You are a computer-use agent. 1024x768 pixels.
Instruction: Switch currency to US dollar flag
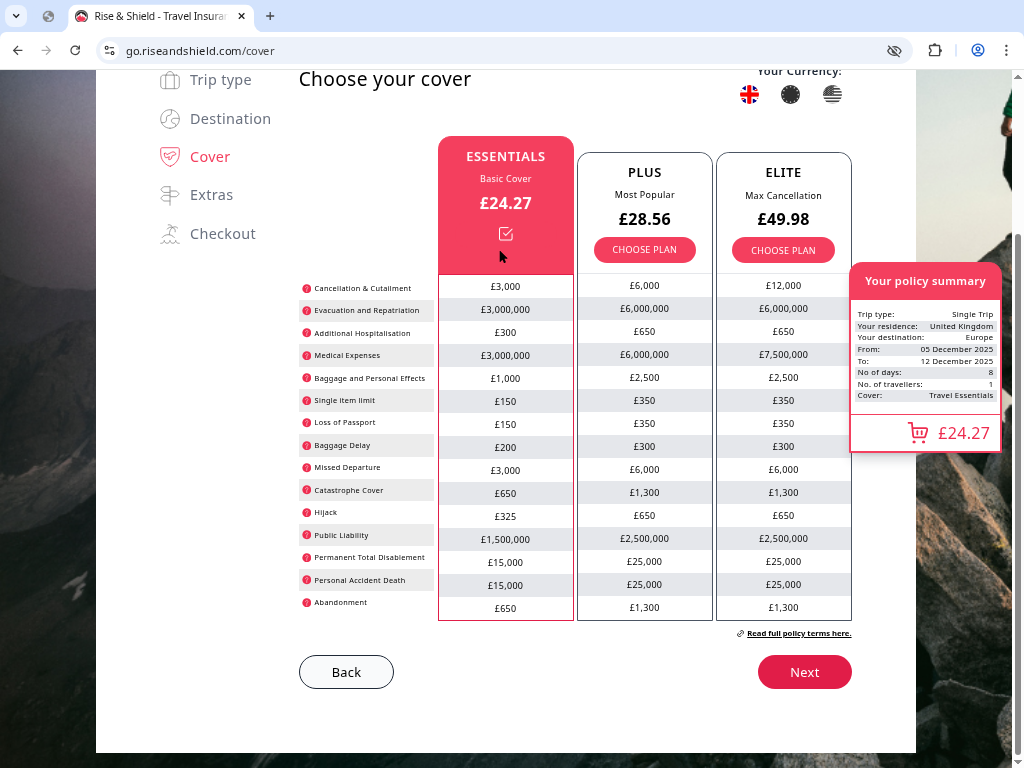click(x=832, y=95)
